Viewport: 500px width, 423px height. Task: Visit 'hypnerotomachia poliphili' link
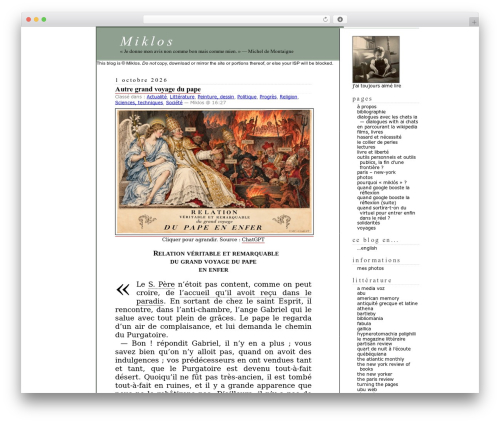click(386, 334)
